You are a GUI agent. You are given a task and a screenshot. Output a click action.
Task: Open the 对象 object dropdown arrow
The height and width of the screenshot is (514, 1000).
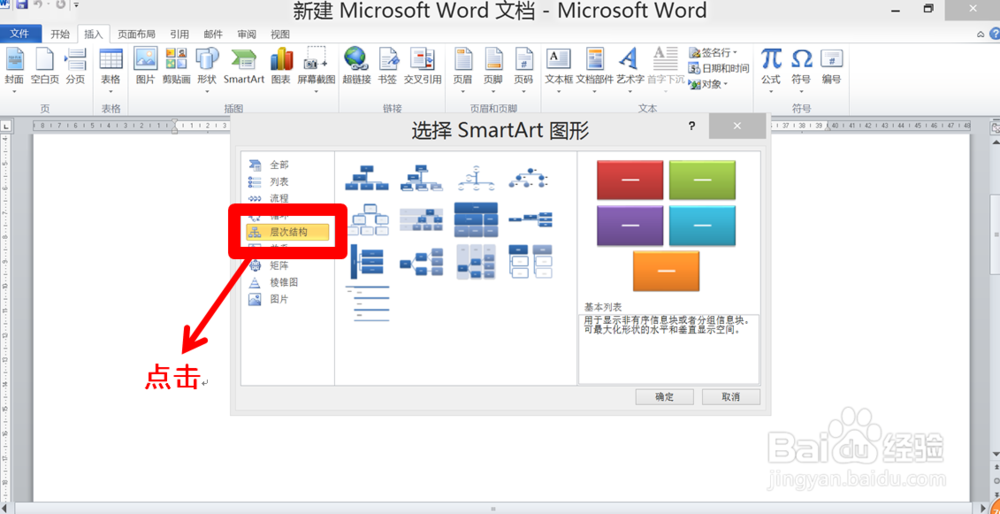(x=726, y=84)
